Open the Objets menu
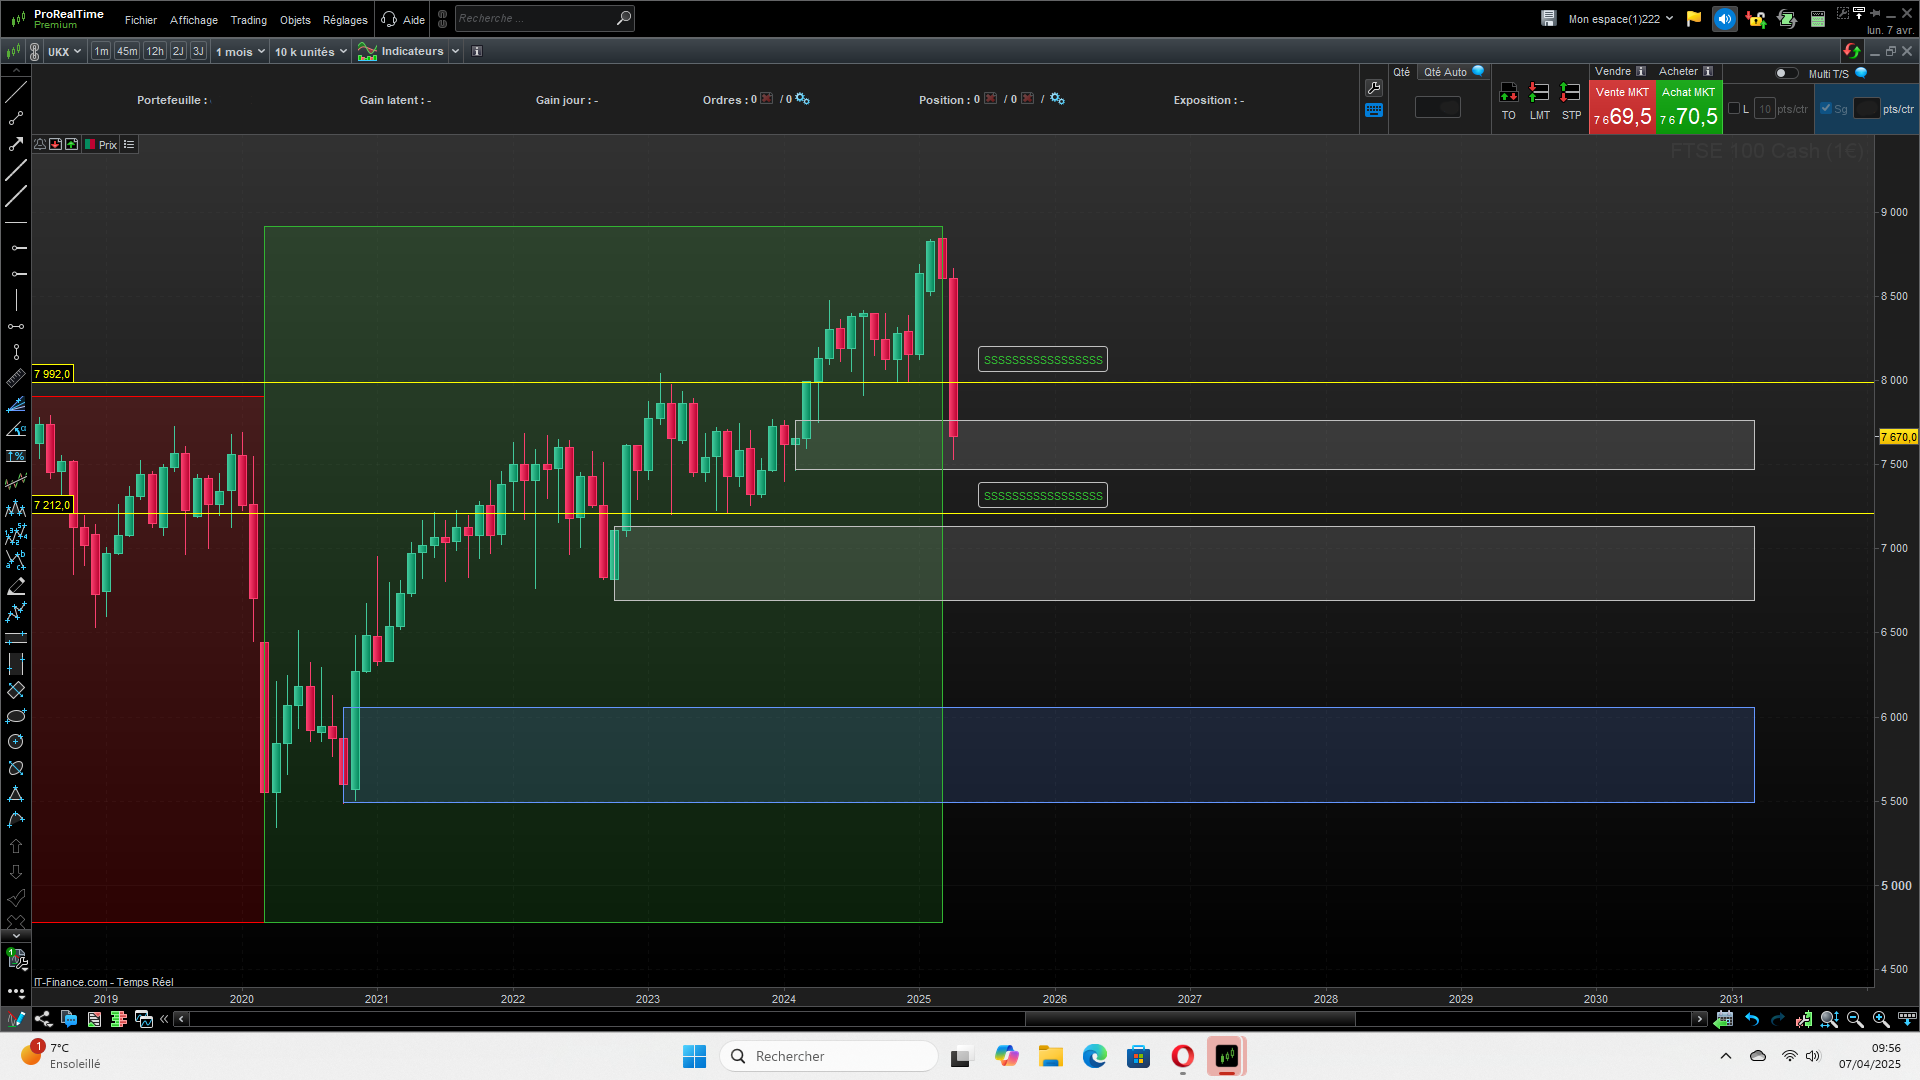This screenshot has height=1080, width=1920. coord(295,20)
